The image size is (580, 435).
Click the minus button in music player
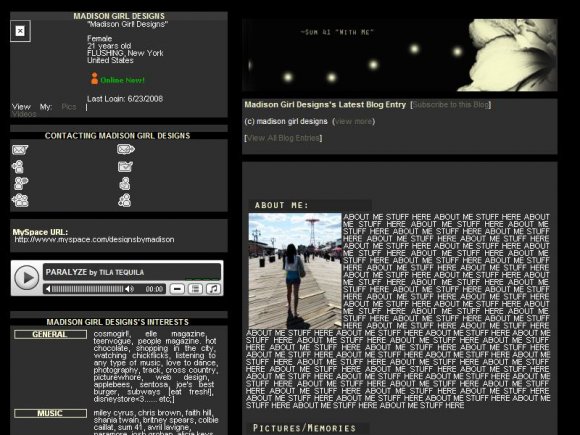tap(177, 289)
